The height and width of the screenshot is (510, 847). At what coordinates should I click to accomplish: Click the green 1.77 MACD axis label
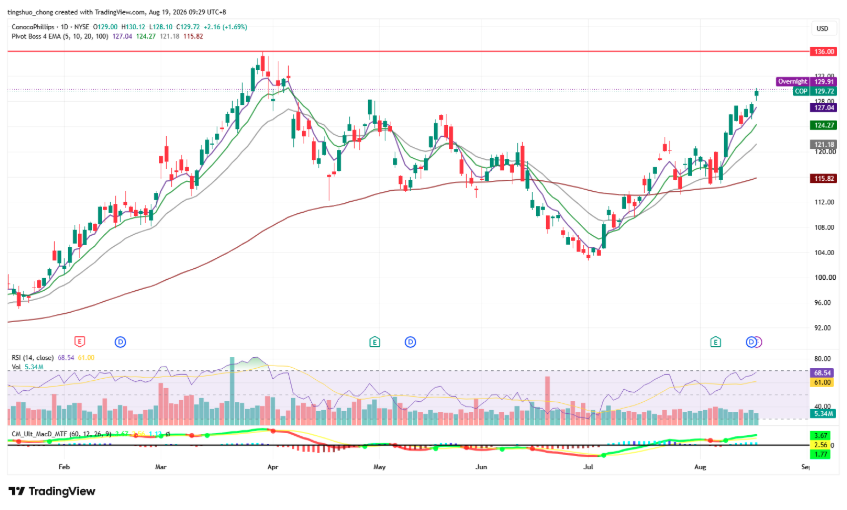click(821, 454)
